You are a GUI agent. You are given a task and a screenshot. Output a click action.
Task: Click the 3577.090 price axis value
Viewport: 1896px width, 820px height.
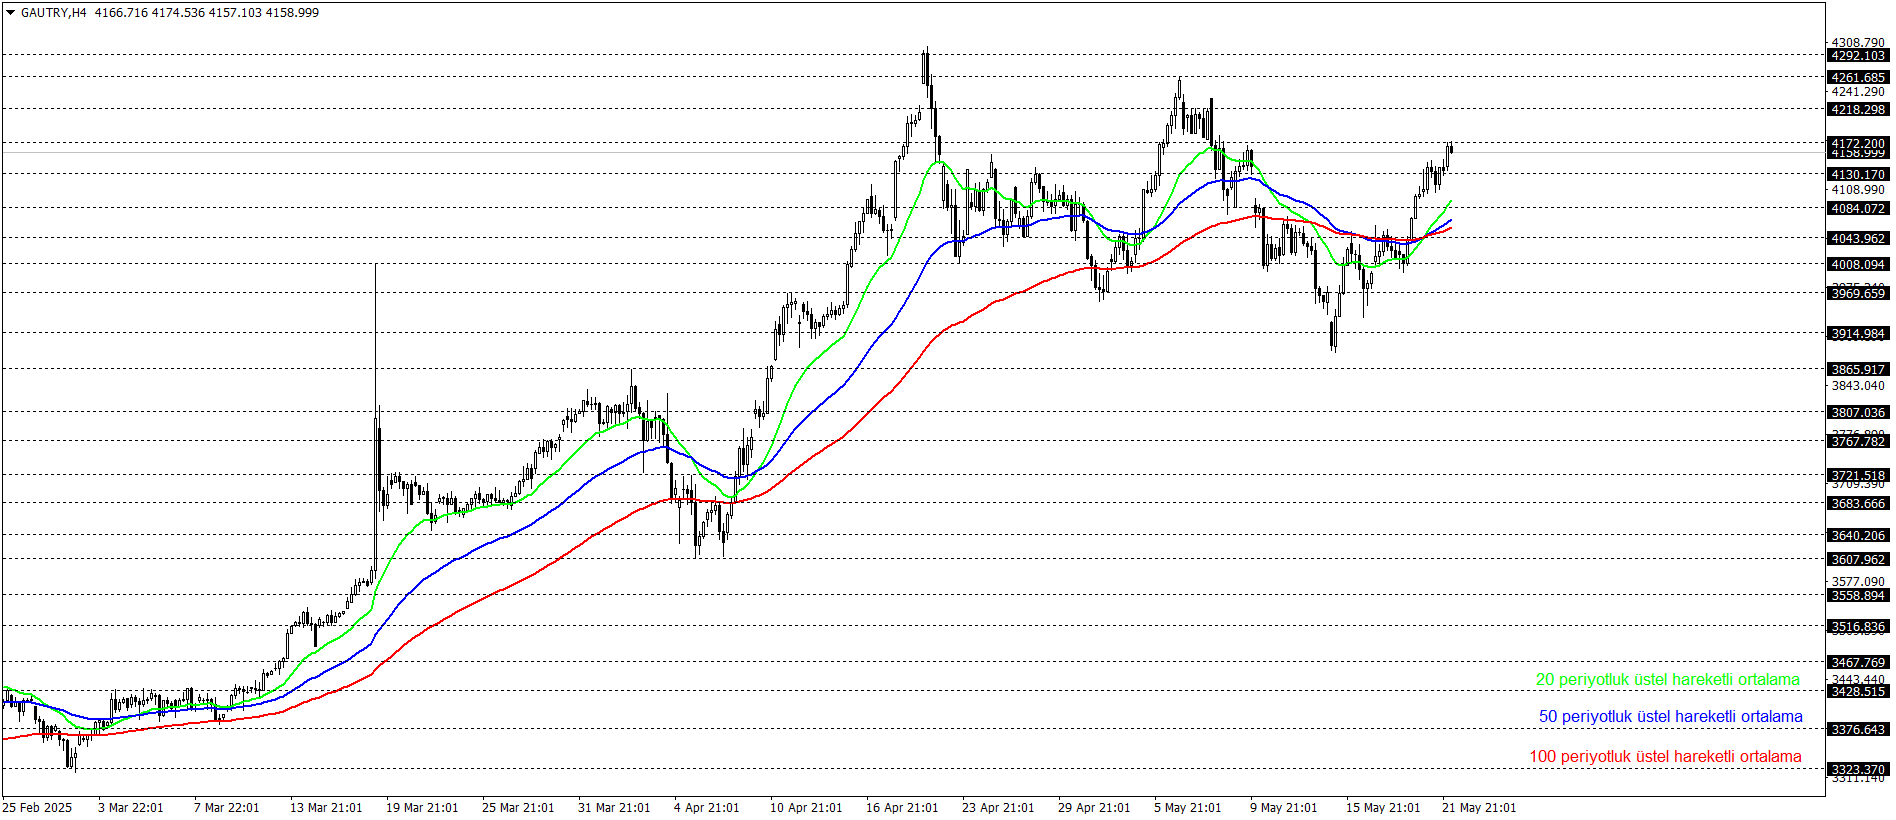point(1858,582)
